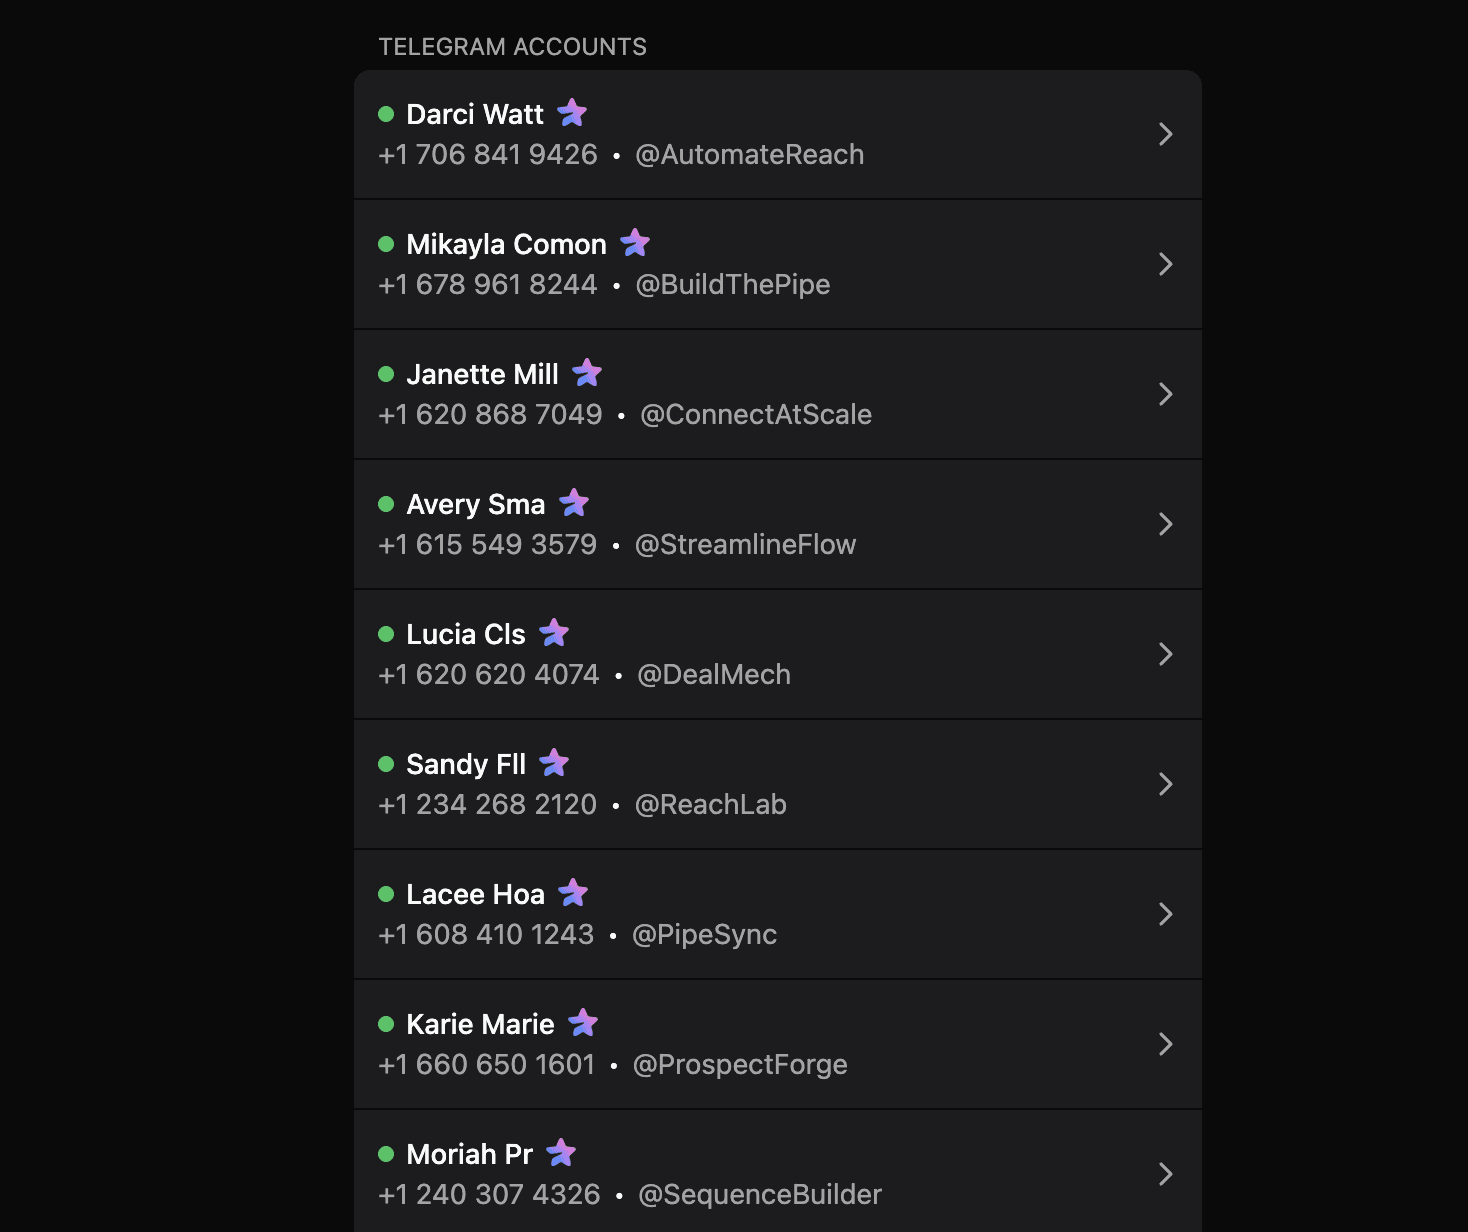1468x1232 pixels.
Task: Click the premium star beside Moriah Pr
Action: pos(562,1153)
